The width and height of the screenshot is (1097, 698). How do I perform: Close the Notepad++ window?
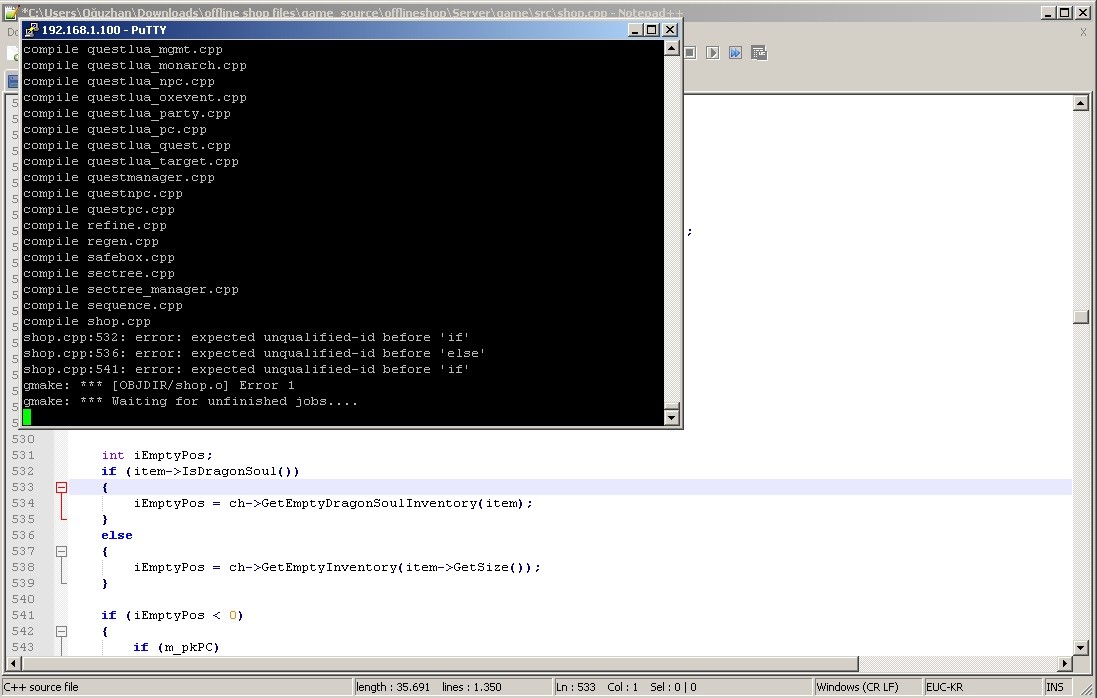(x=1082, y=13)
